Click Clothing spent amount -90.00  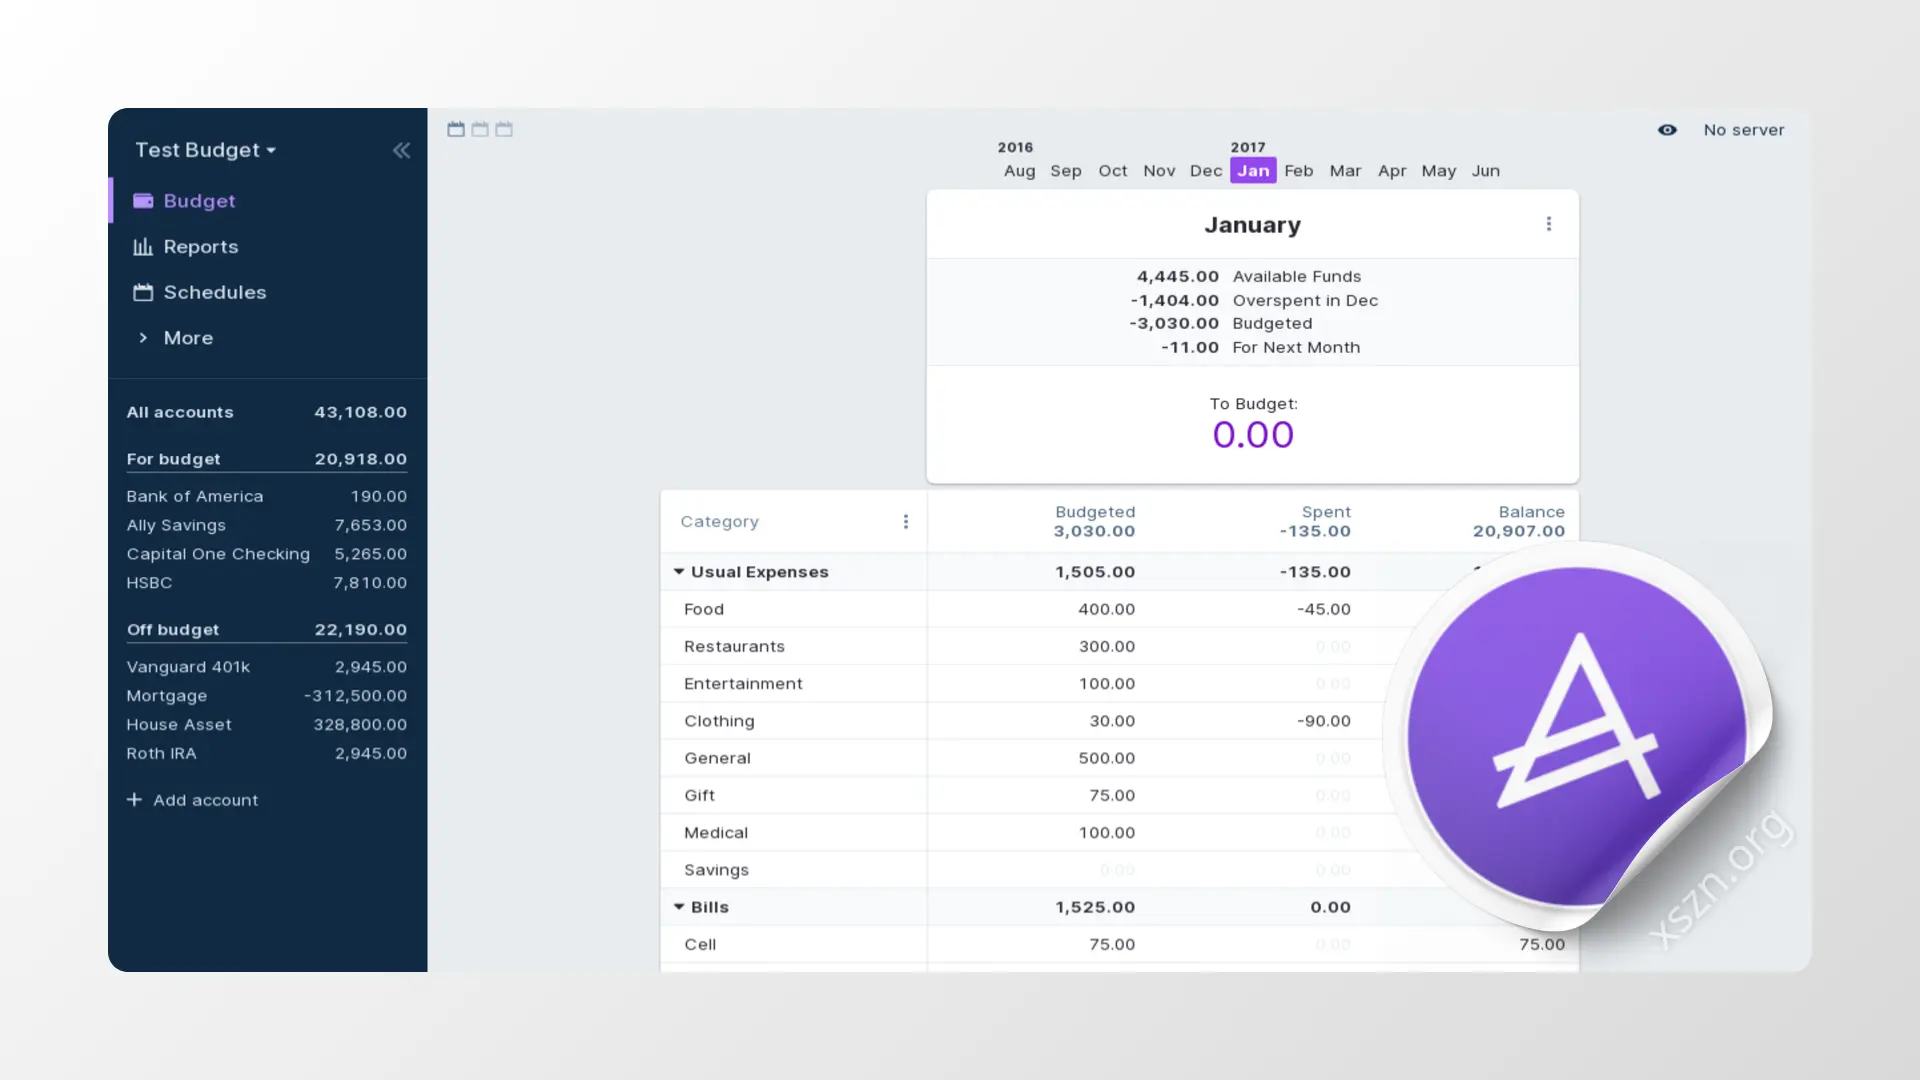[1324, 721]
